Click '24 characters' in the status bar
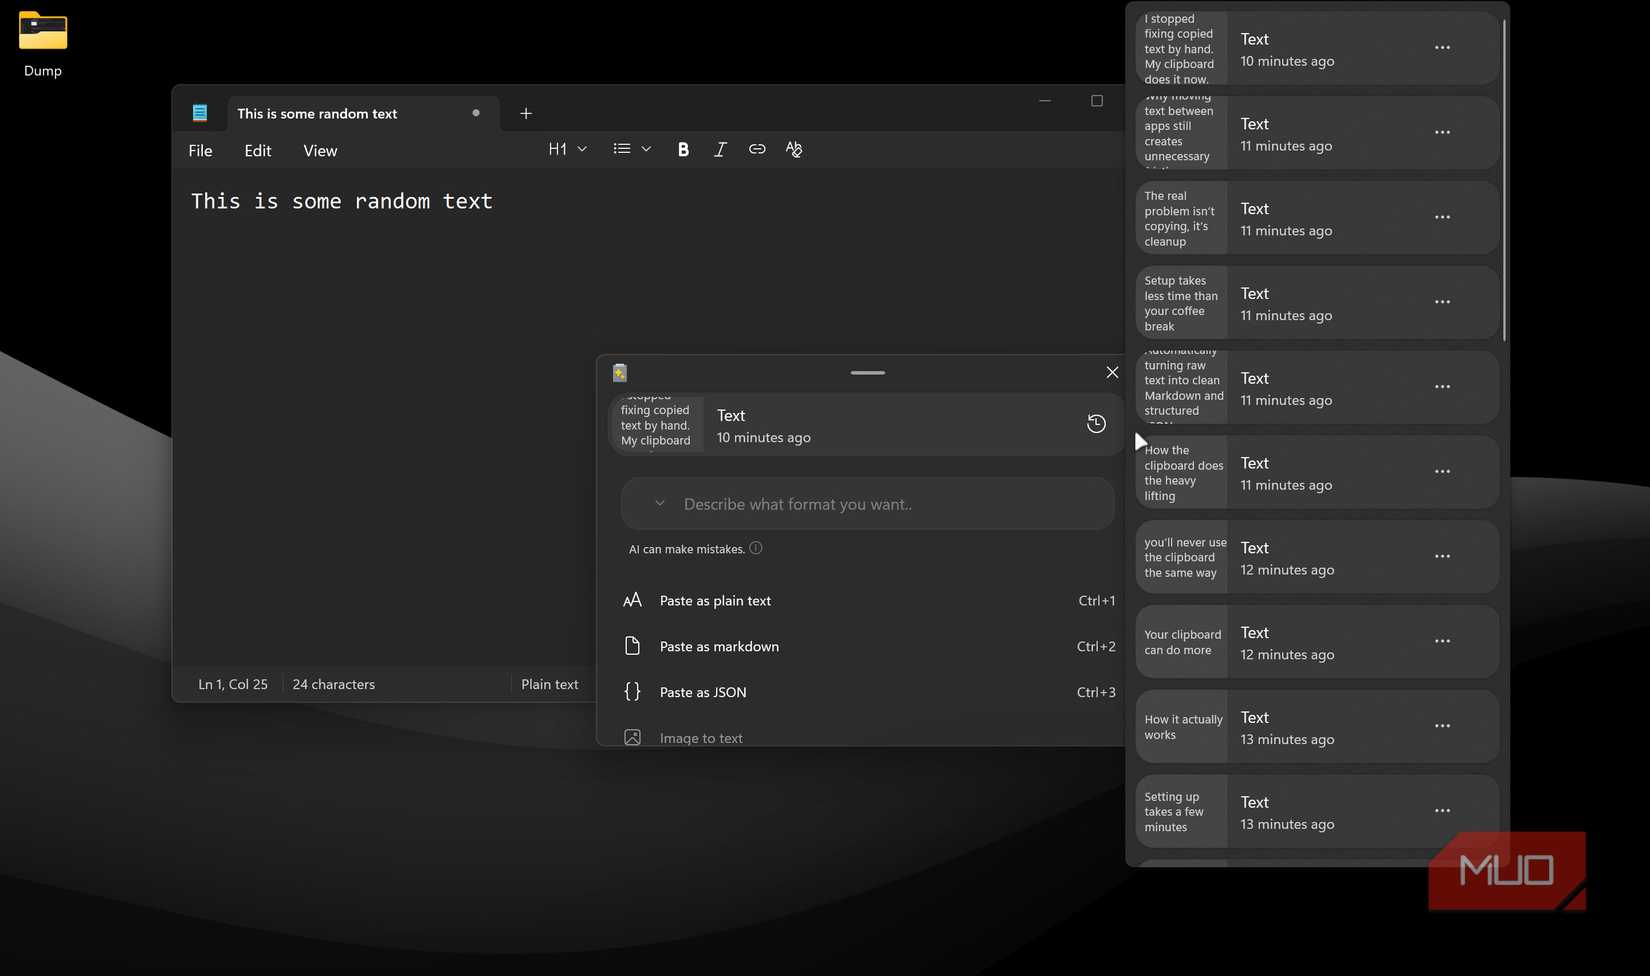Screen dimensions: 1650x976 click(334, 685)
